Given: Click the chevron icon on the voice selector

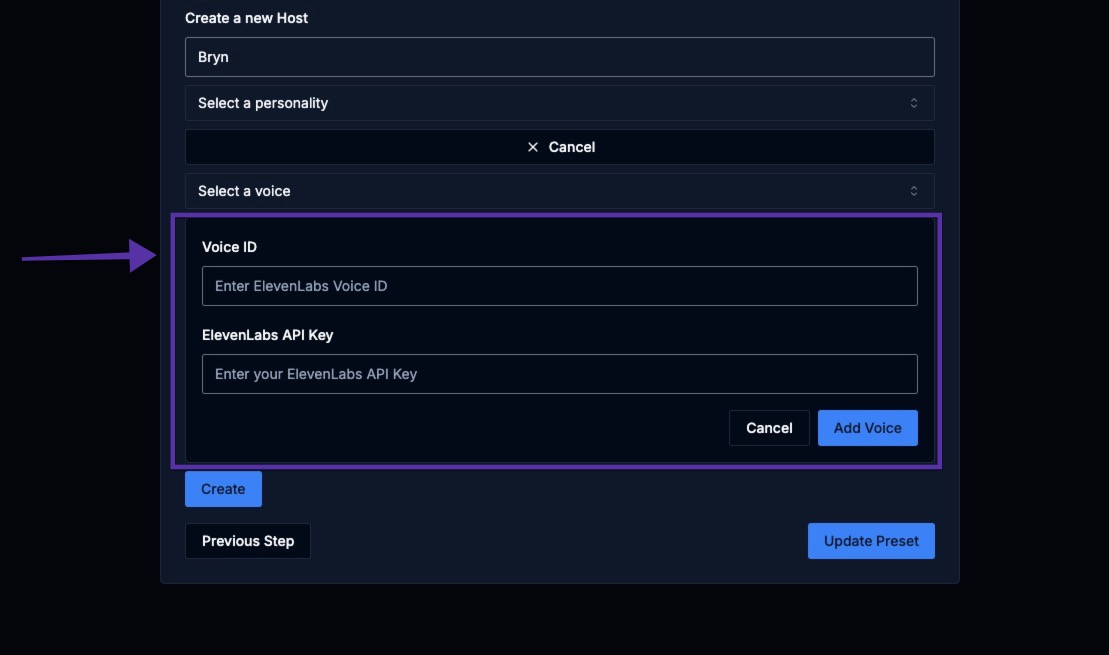Looking at the screenshot, I should click(x=913, y=191).
